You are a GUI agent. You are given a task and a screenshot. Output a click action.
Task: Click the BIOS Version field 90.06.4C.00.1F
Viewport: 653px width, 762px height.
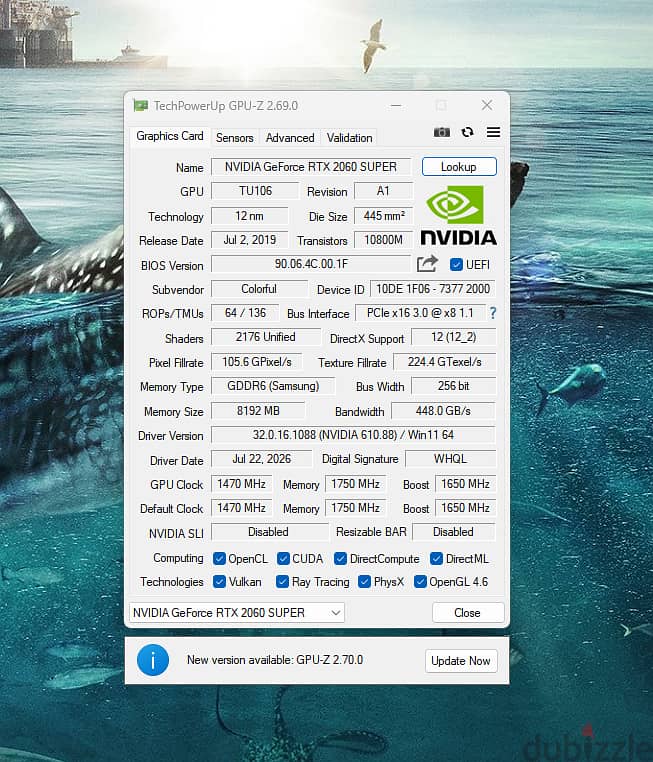point(311,264)
